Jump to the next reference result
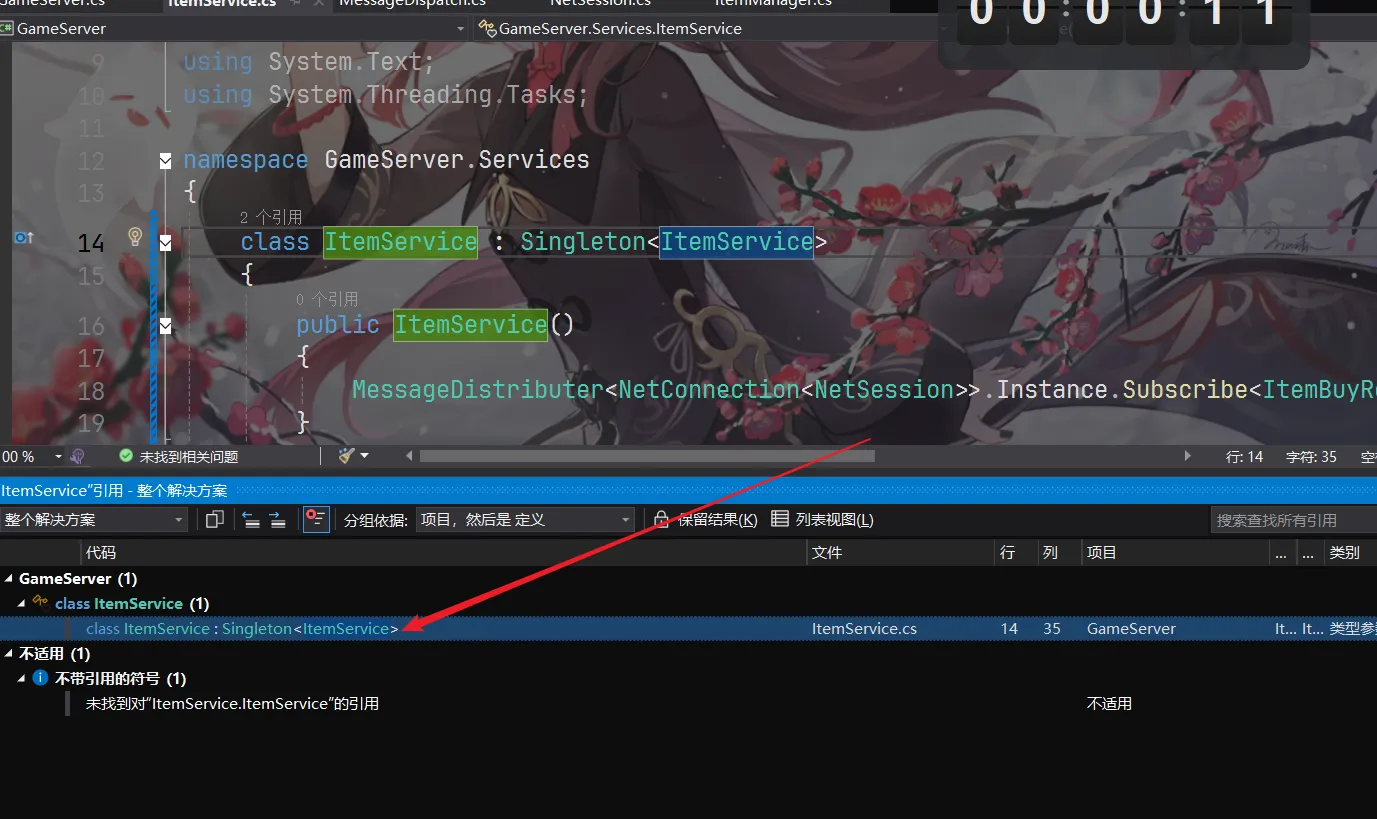This screenshot has height=819, width=1377. [x=278, y=519]
